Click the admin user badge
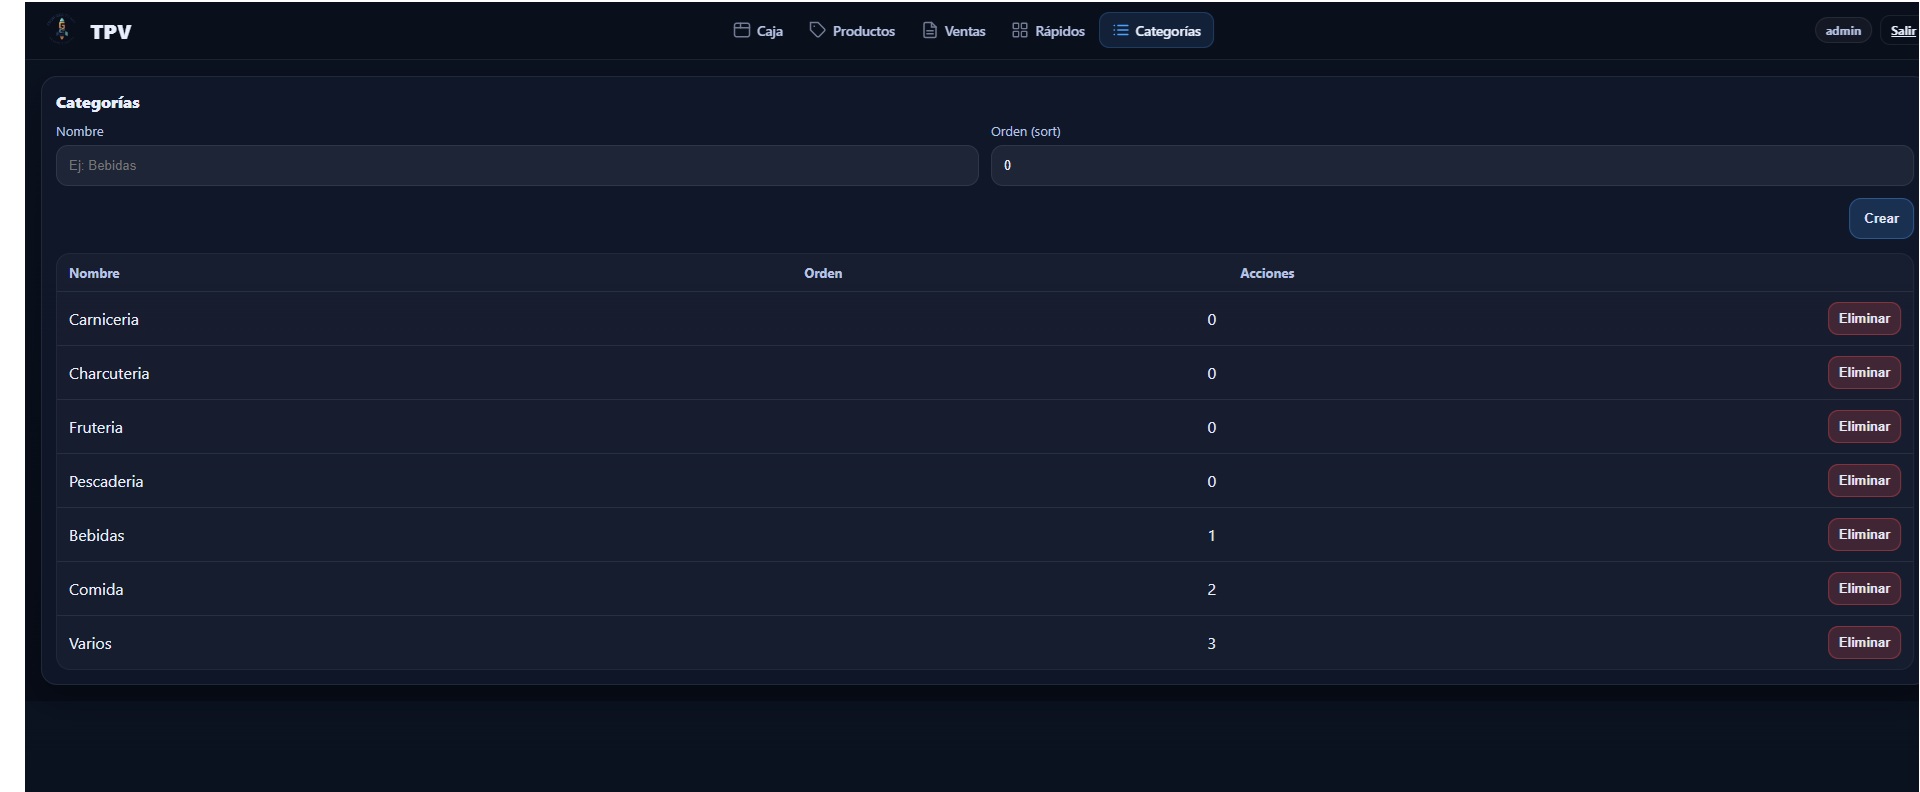This screenshot has width=1920, height=792. click(x=1842, y=31)
